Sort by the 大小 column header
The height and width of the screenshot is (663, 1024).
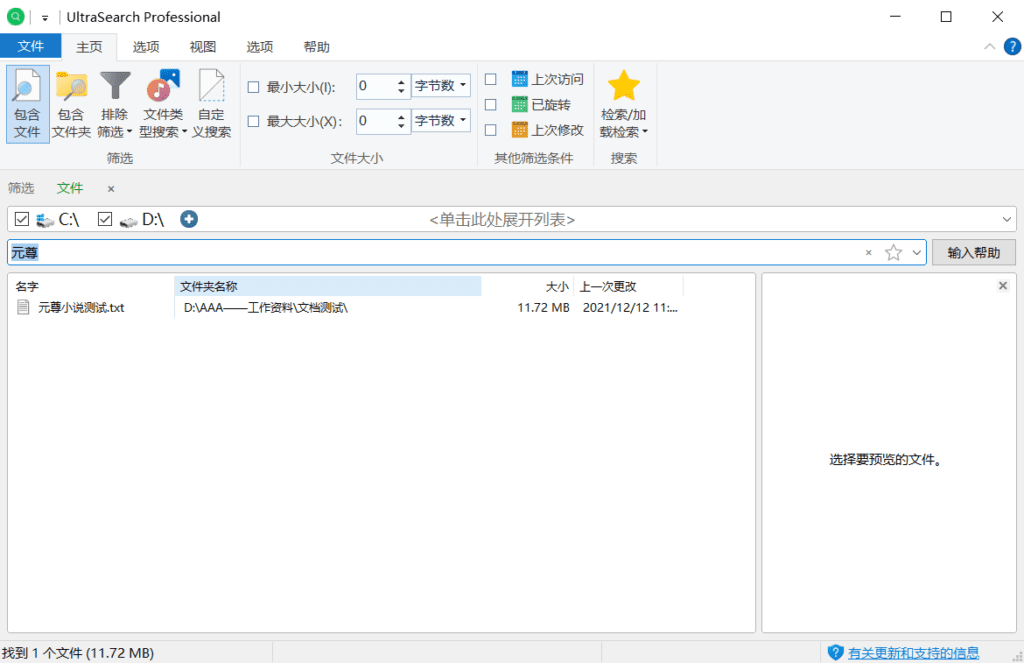528,286
